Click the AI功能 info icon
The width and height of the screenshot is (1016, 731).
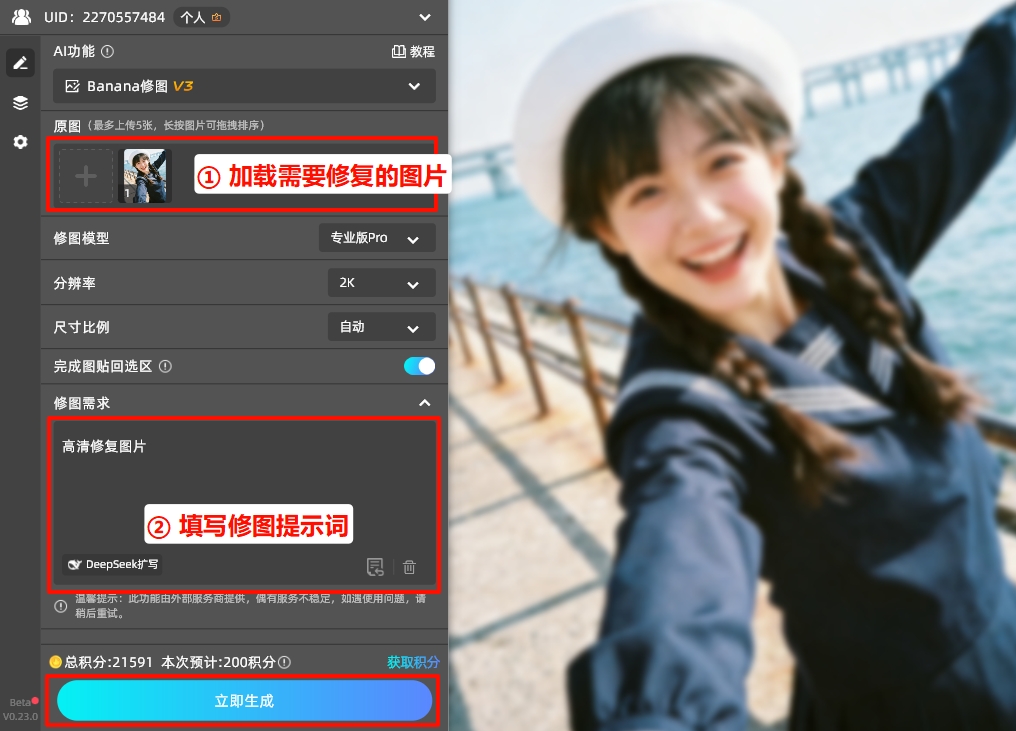108,52
